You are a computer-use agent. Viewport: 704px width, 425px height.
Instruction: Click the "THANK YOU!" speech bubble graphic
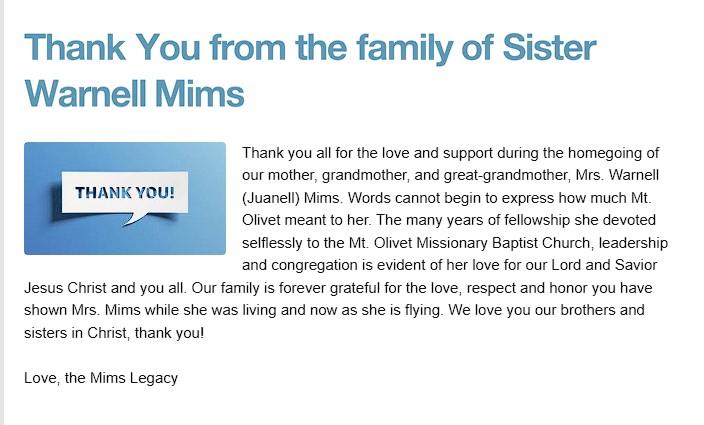click(x=125, y=193)
